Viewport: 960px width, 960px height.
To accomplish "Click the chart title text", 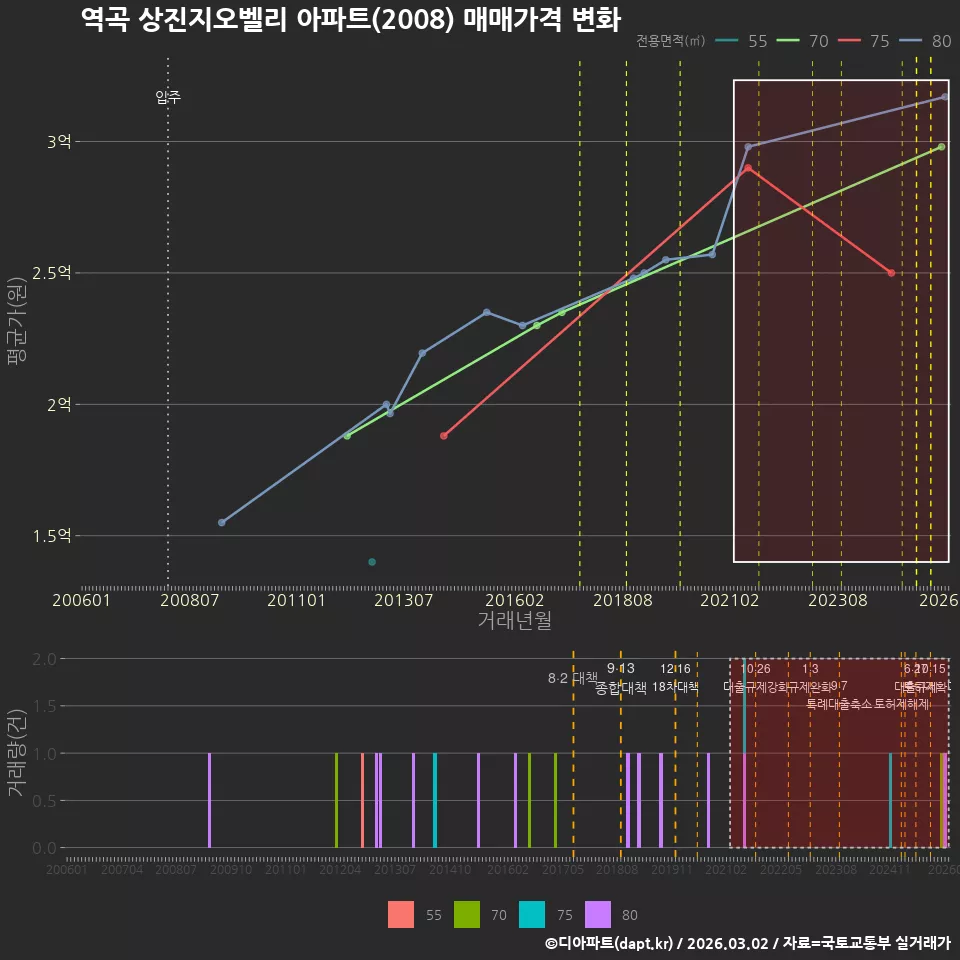I will click(x=351, y=20).
